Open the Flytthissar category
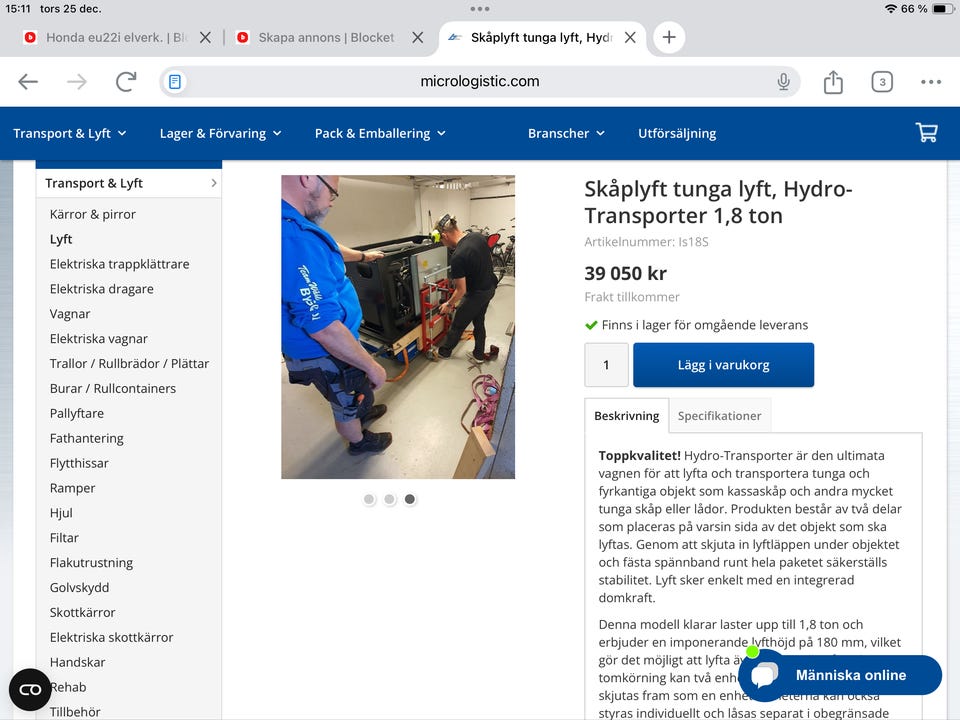Viewport: 960px width, 720px height. pos(79,463)
